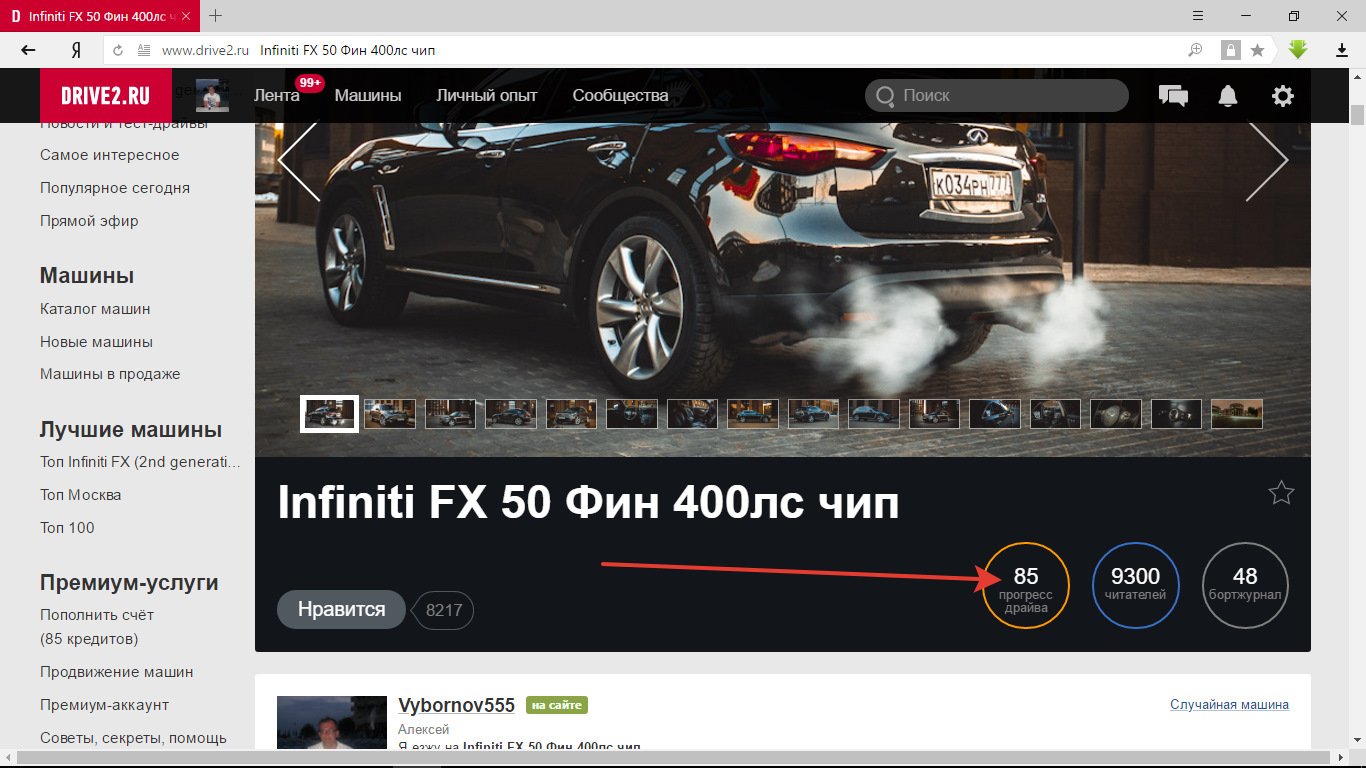Open the Vybornov555 profile link
Viewport: 1366px width, 768px height.
coord(456,705)
